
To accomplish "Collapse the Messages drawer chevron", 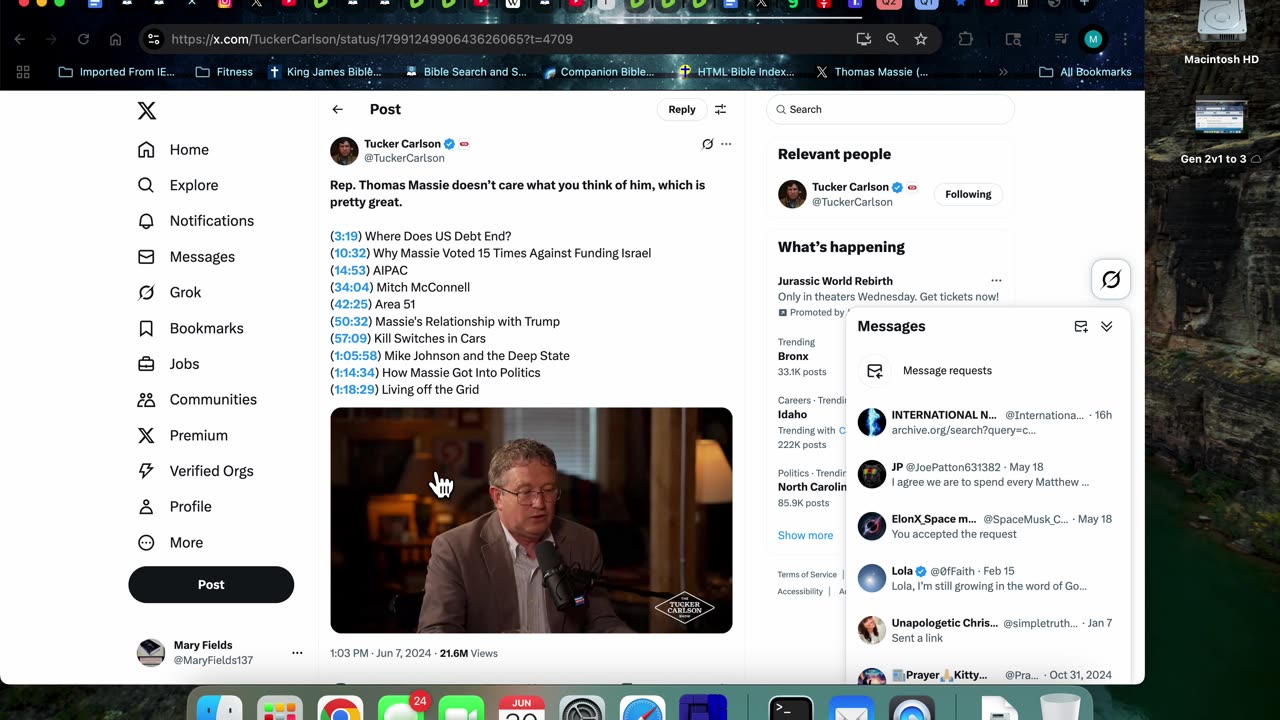I will [x=1107, y=327].
